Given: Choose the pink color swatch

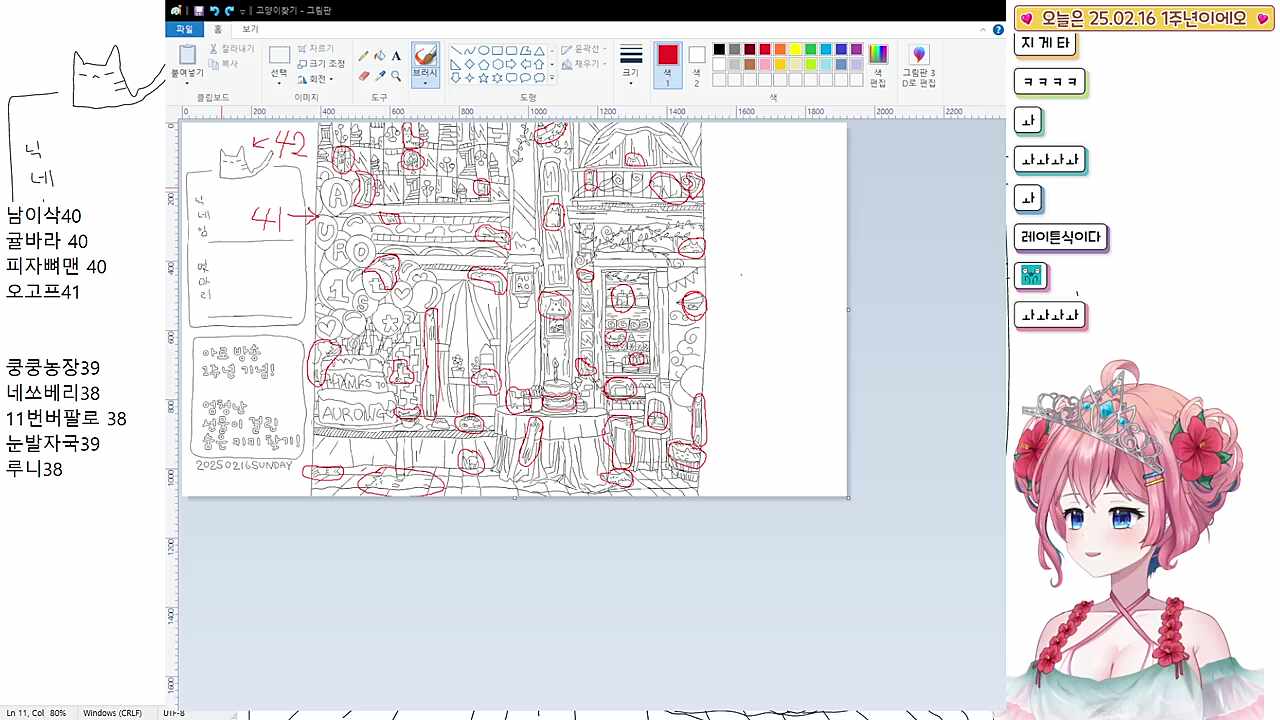Looking at the screenshot, I should point(764,64).
